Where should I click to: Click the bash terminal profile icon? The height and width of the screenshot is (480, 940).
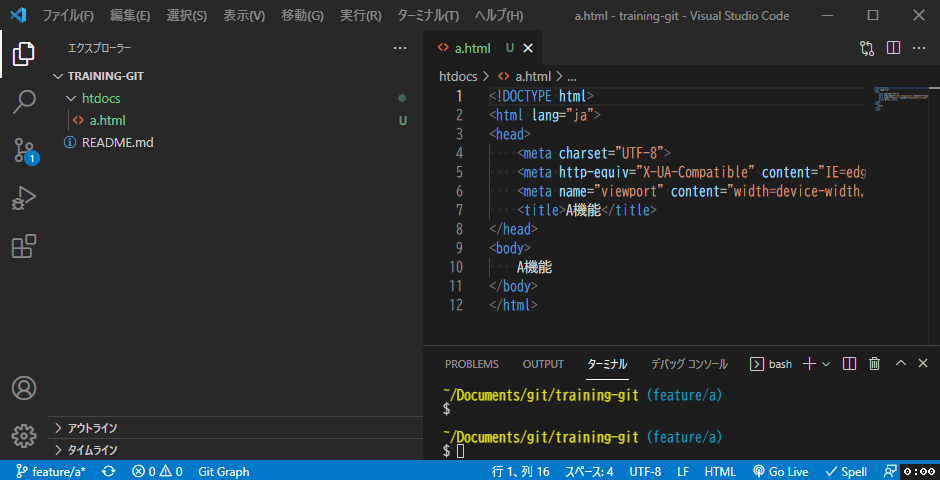coord(757,364)
